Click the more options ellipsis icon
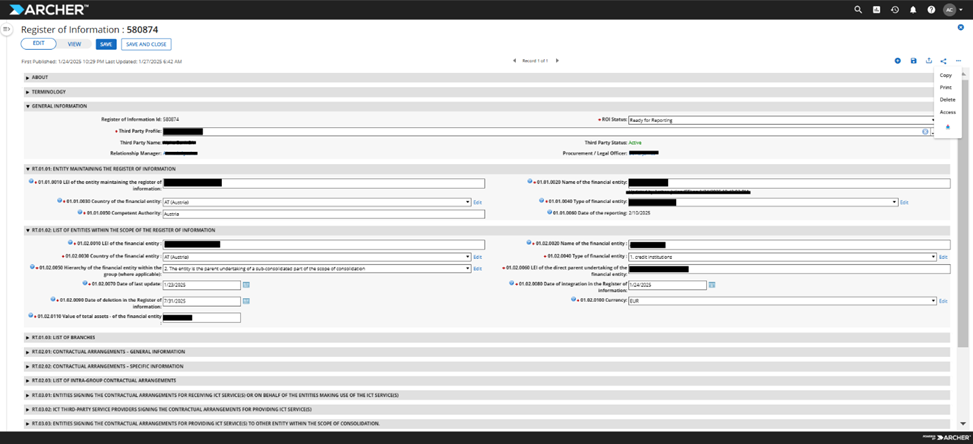This screenshot has width=973, height=444. click(x=958, y=61)
